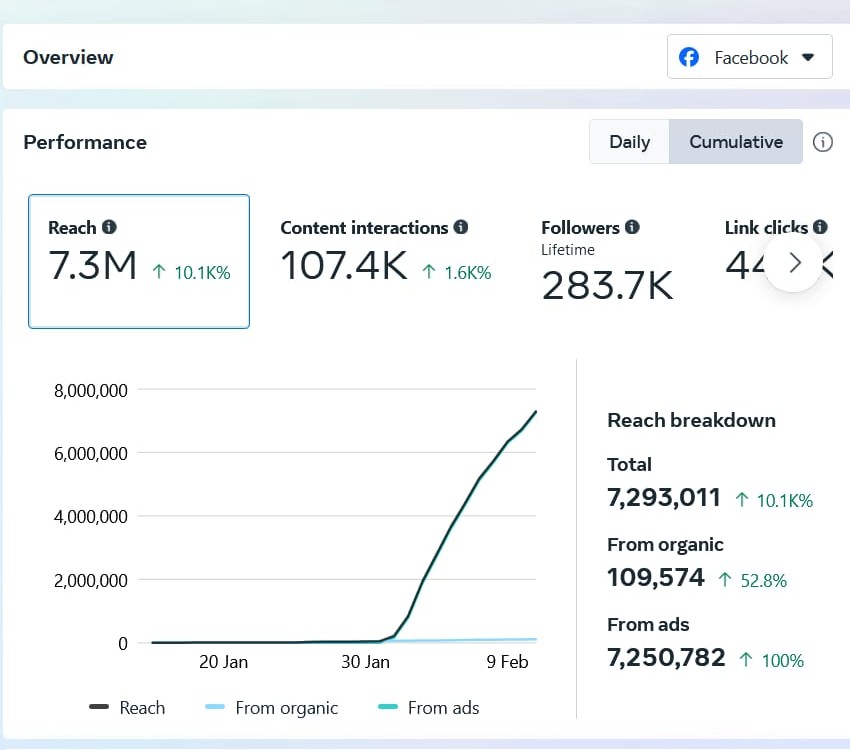Click the up arrow next to From organic 52.8%
The image size is (850, 750).
click(x=725, y=580)
